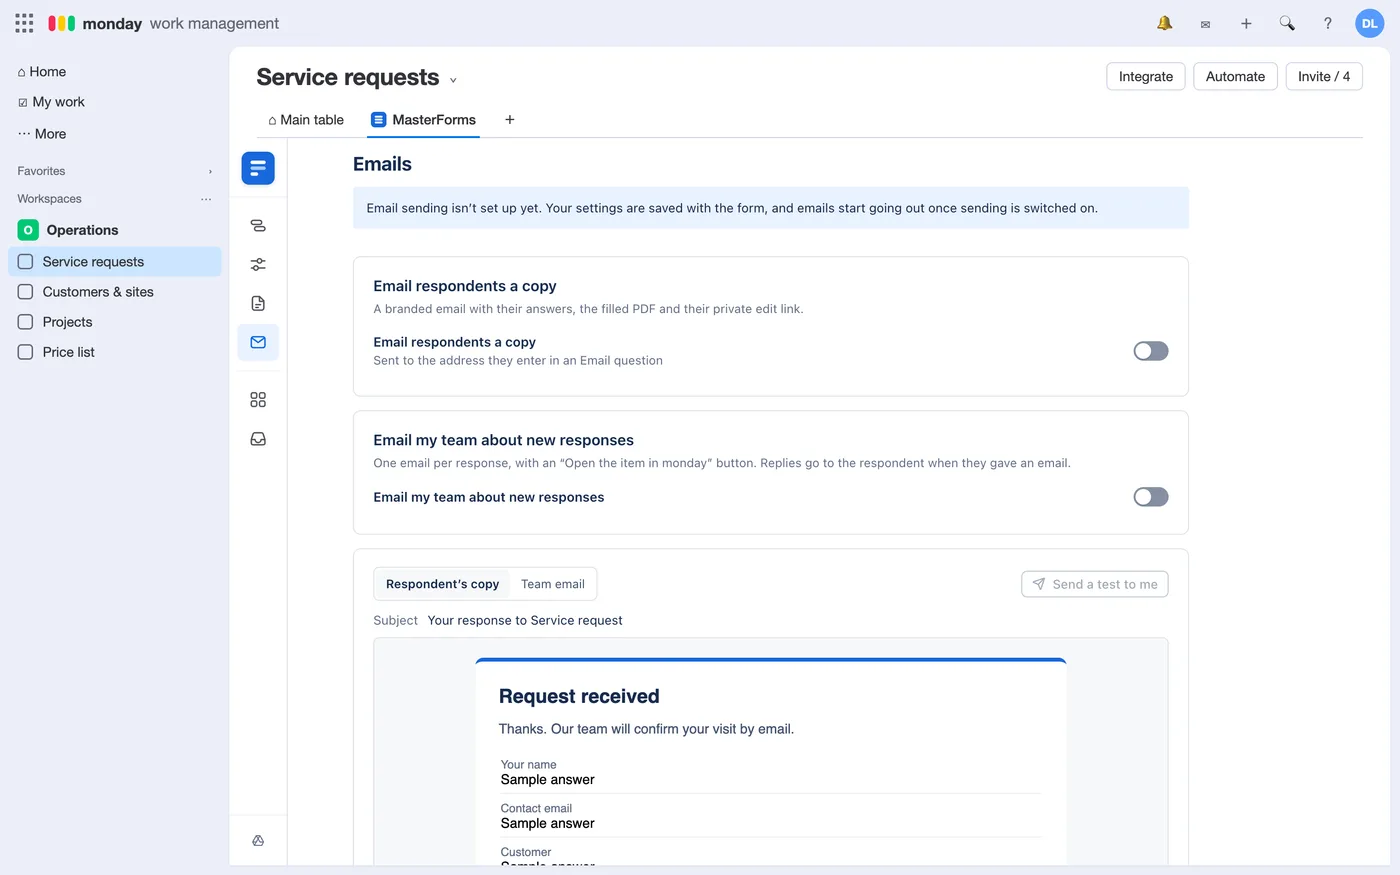Open the apps grid launcher icon
The width and height of the screenshot is (1400, 875).
(x=24, y=23)
